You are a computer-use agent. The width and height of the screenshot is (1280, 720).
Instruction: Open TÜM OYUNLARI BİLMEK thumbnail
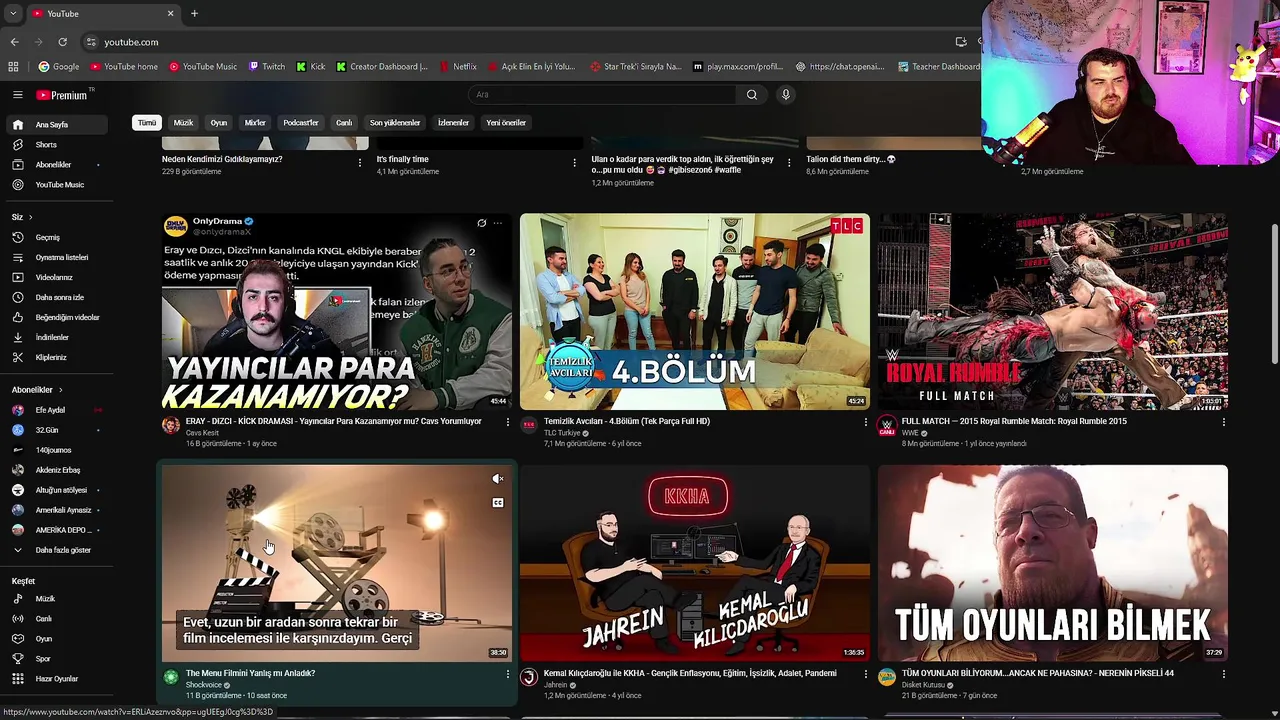[x=1052, y=563]
